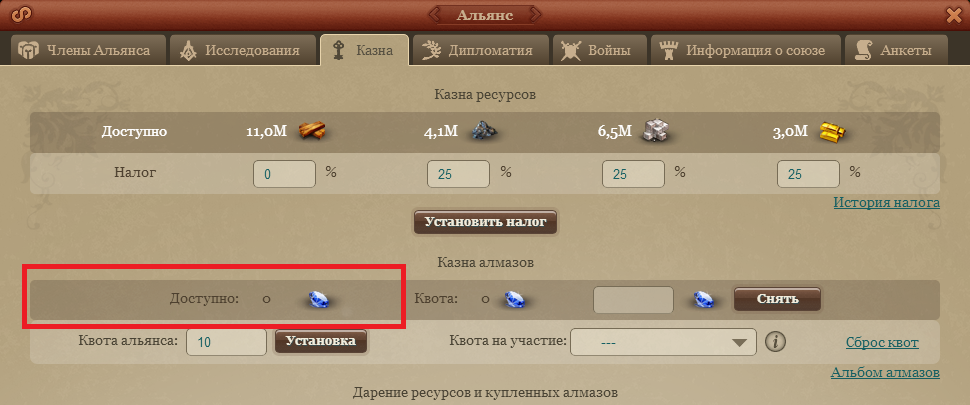This screenshot has width=970, height=405.
Task: Click the info icon beside Квота на участие
Action: [775, 342]
